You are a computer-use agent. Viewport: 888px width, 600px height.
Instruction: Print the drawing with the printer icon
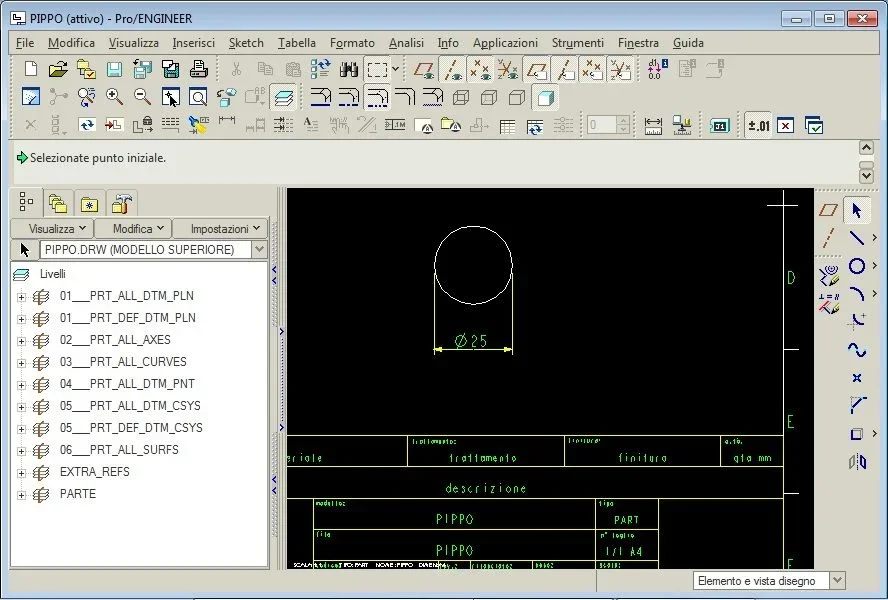(x=198, y=69)
